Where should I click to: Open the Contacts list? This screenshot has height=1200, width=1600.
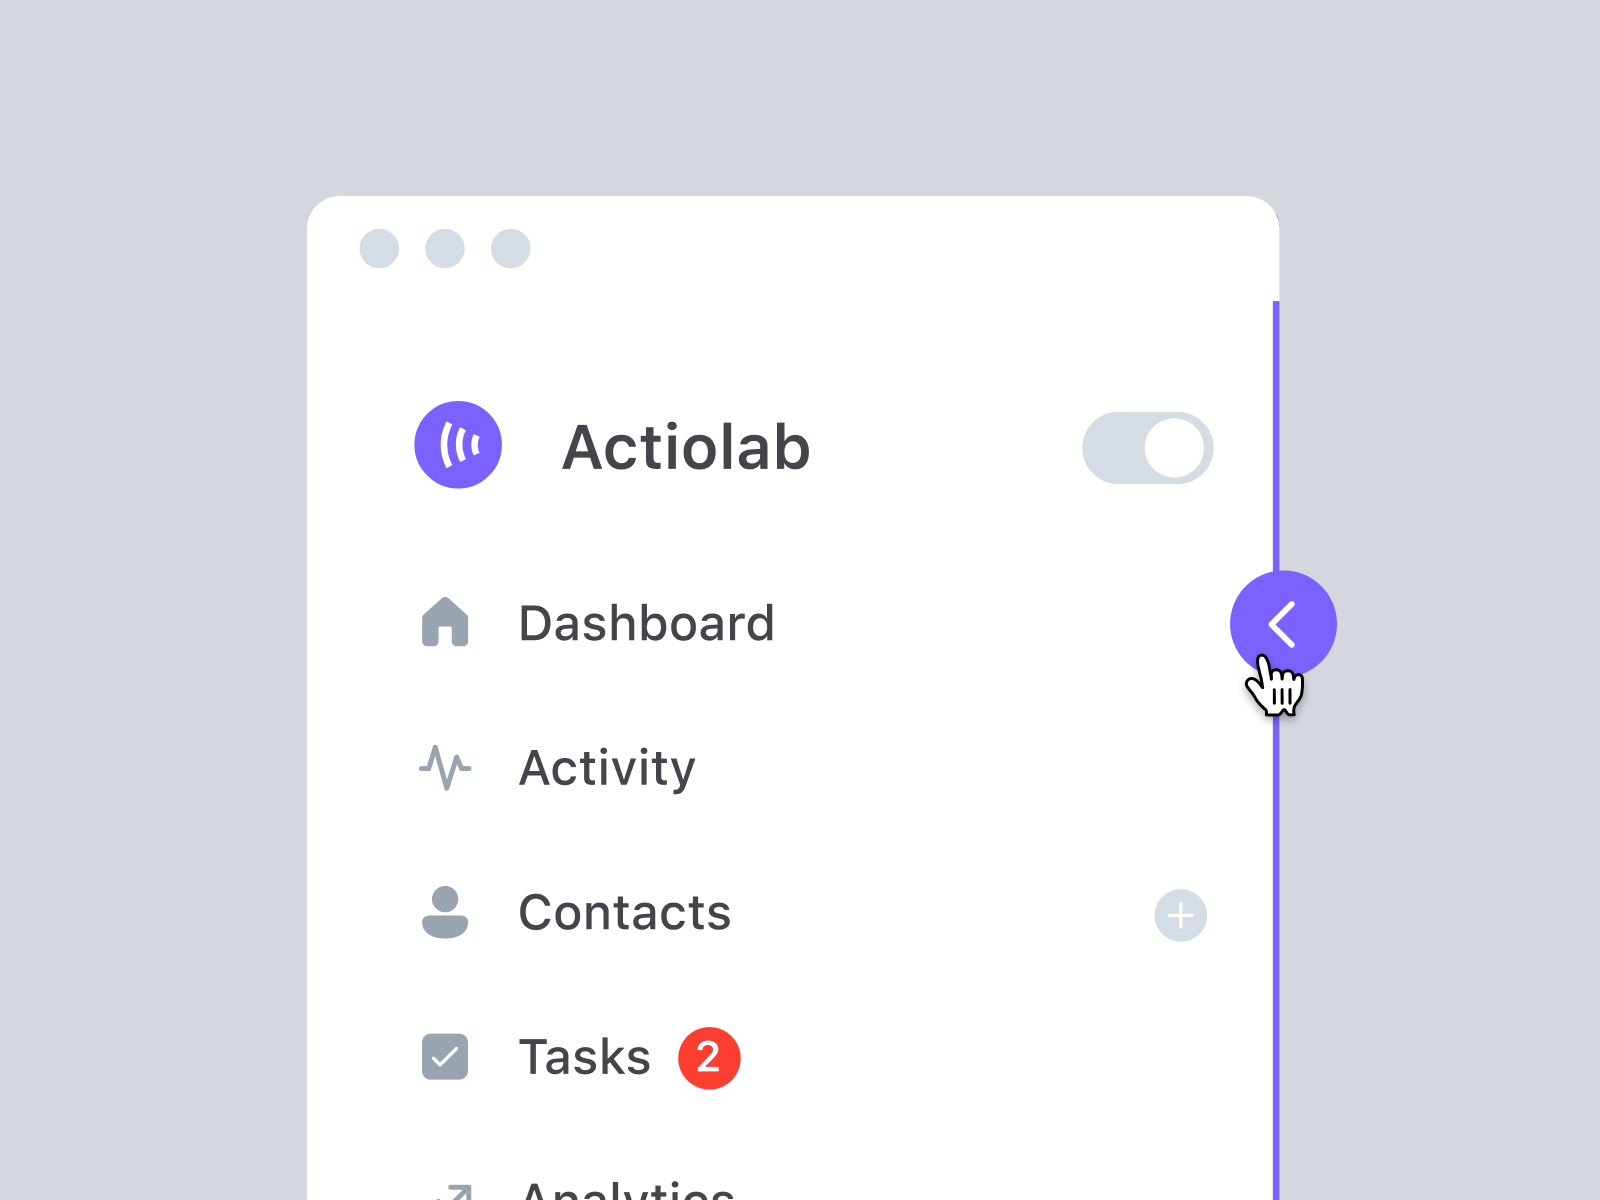pos(624,912)
